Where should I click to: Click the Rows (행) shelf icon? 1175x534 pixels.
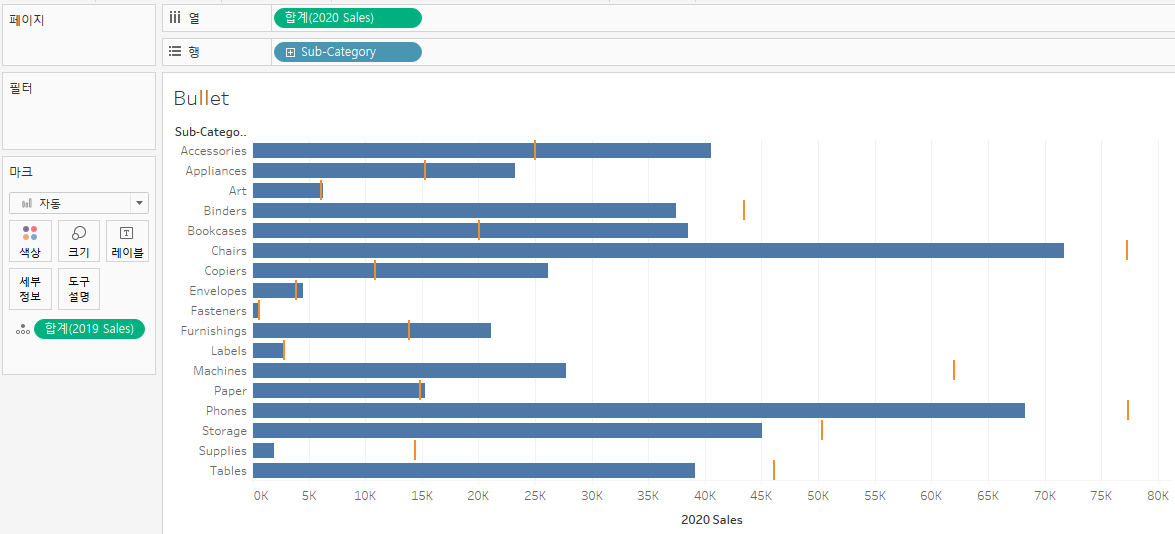[175, 52]
